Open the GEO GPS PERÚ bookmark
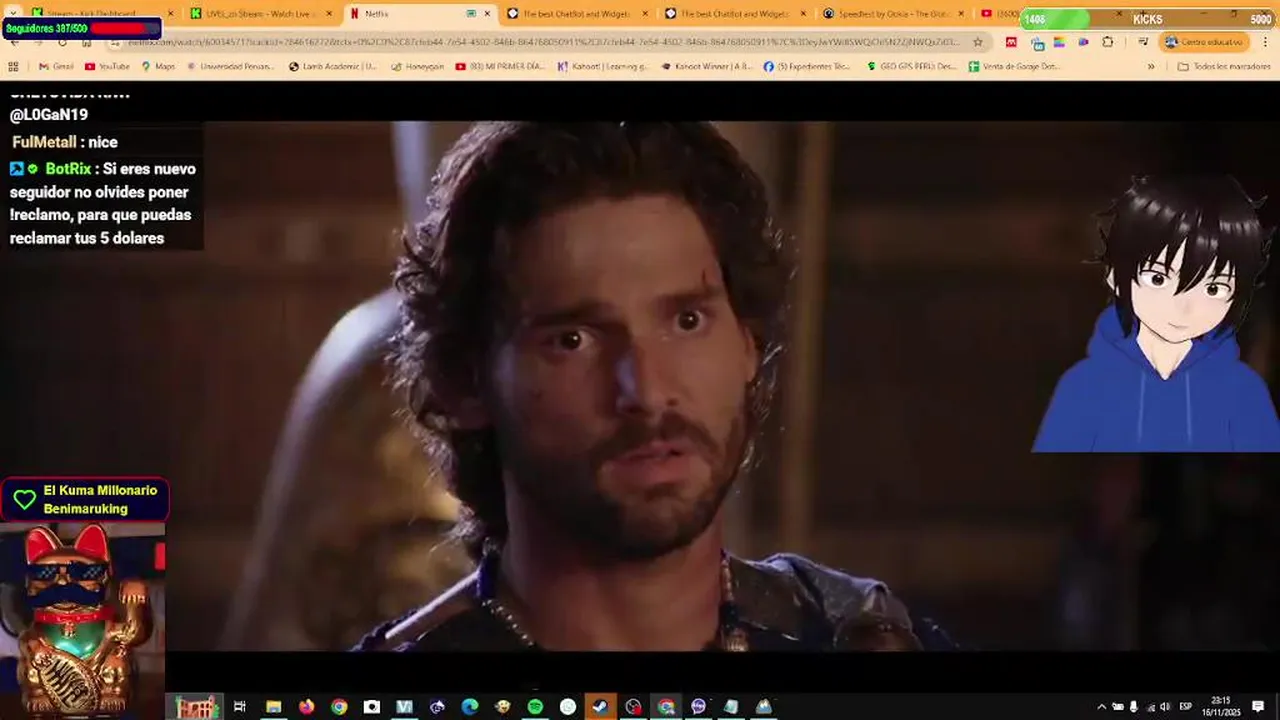 [x=912, y=66]
